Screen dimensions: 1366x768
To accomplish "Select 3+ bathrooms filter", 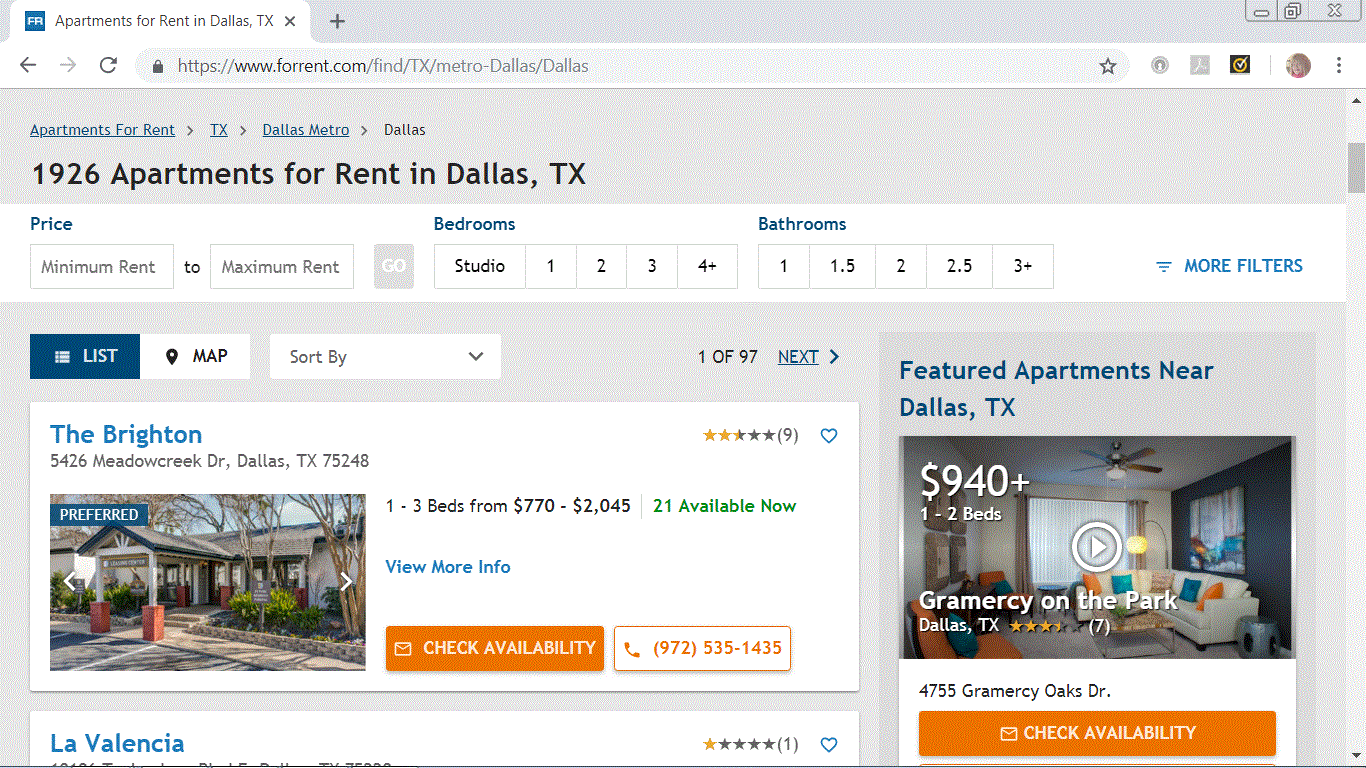I will pos(1023,266).
